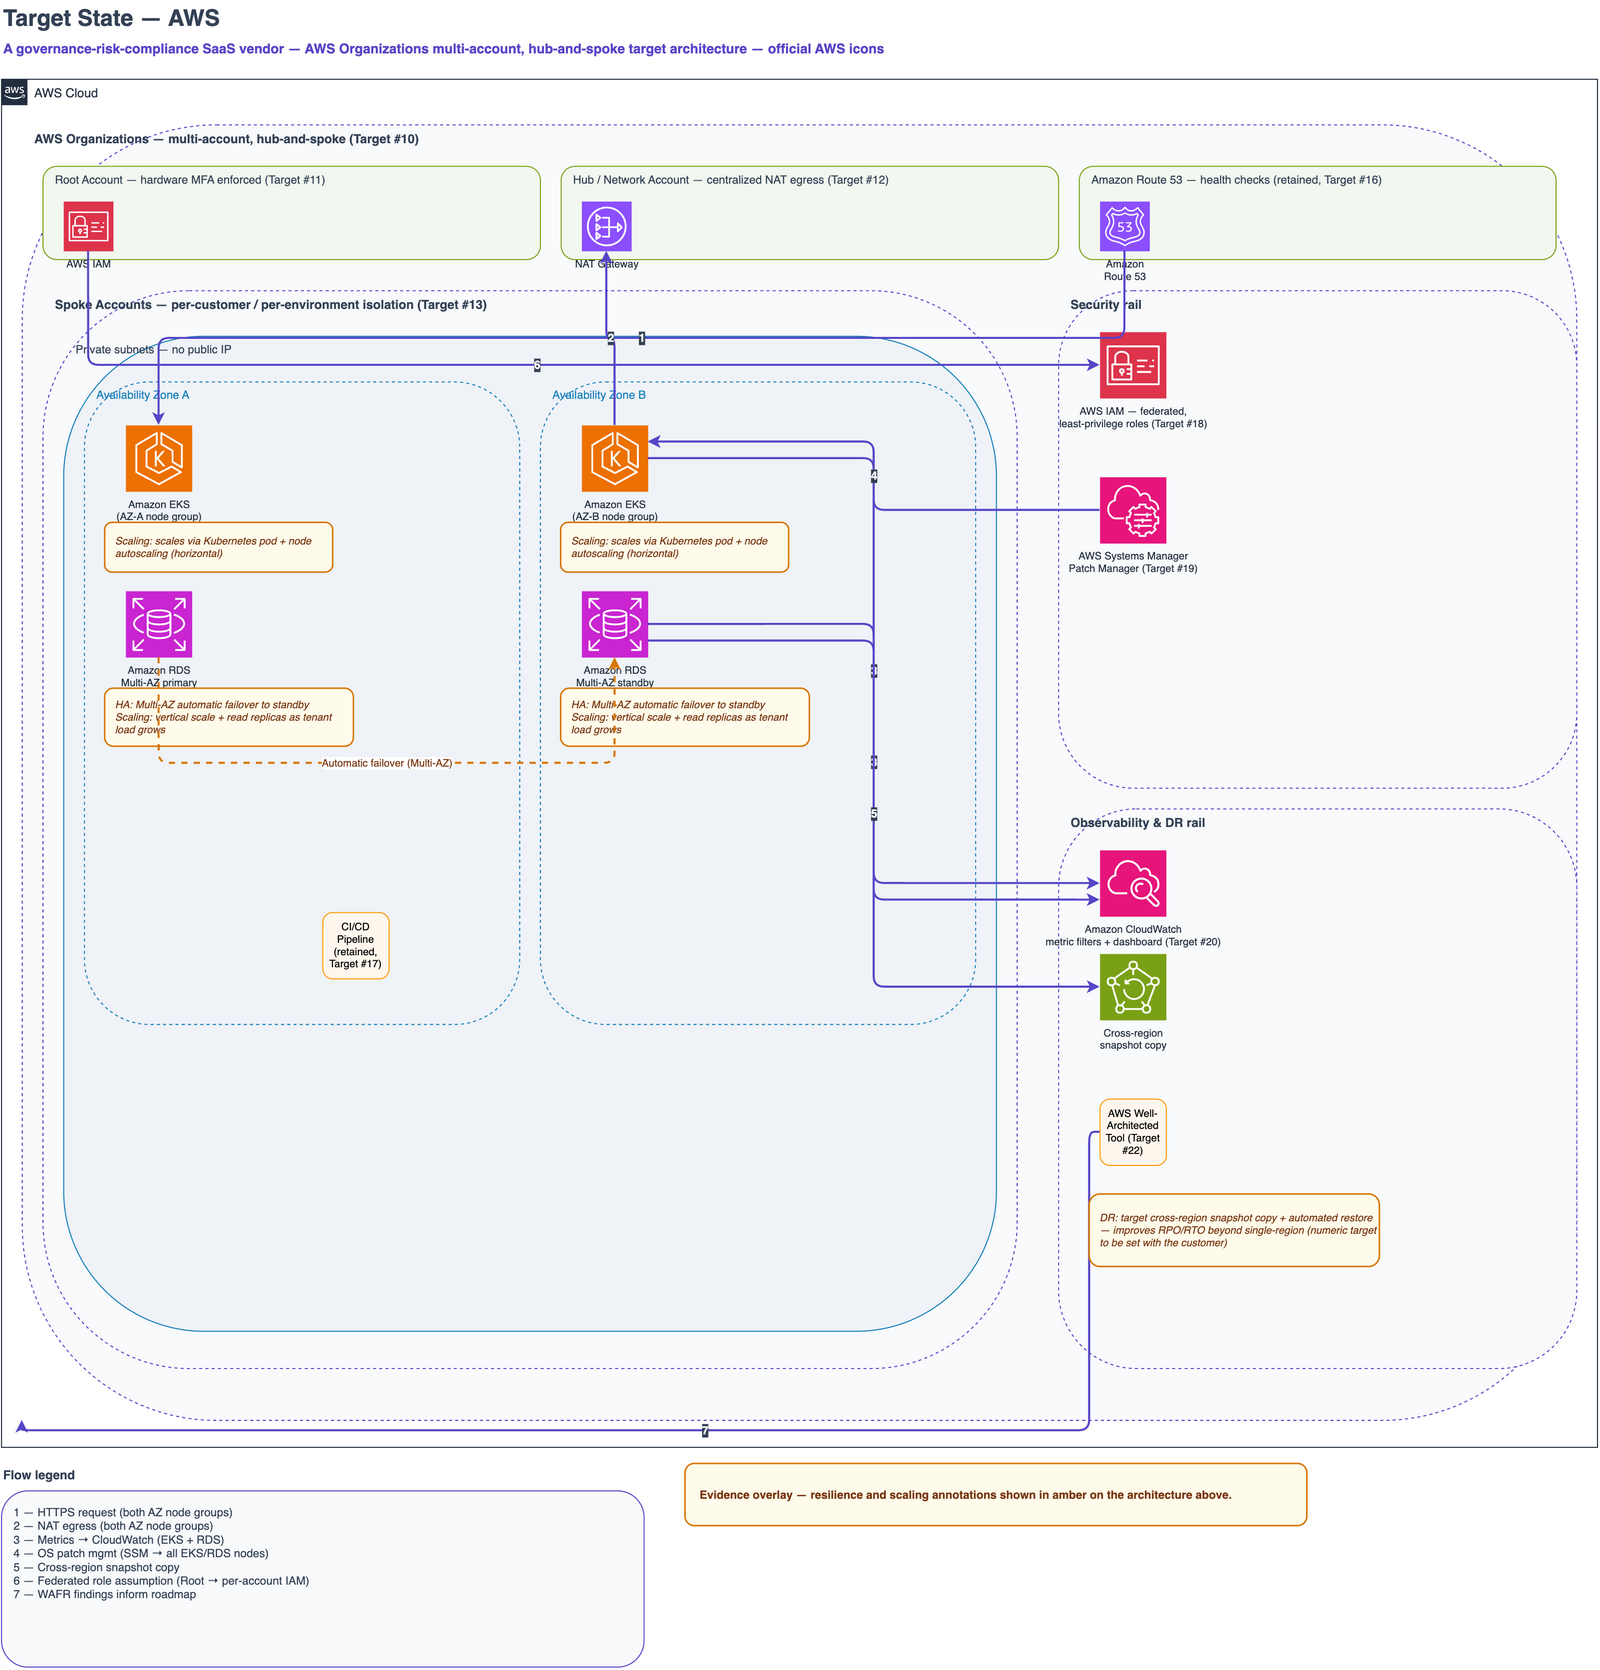
Task: Click the AWS Well-Architected Tool box
Action: 1133,1132
